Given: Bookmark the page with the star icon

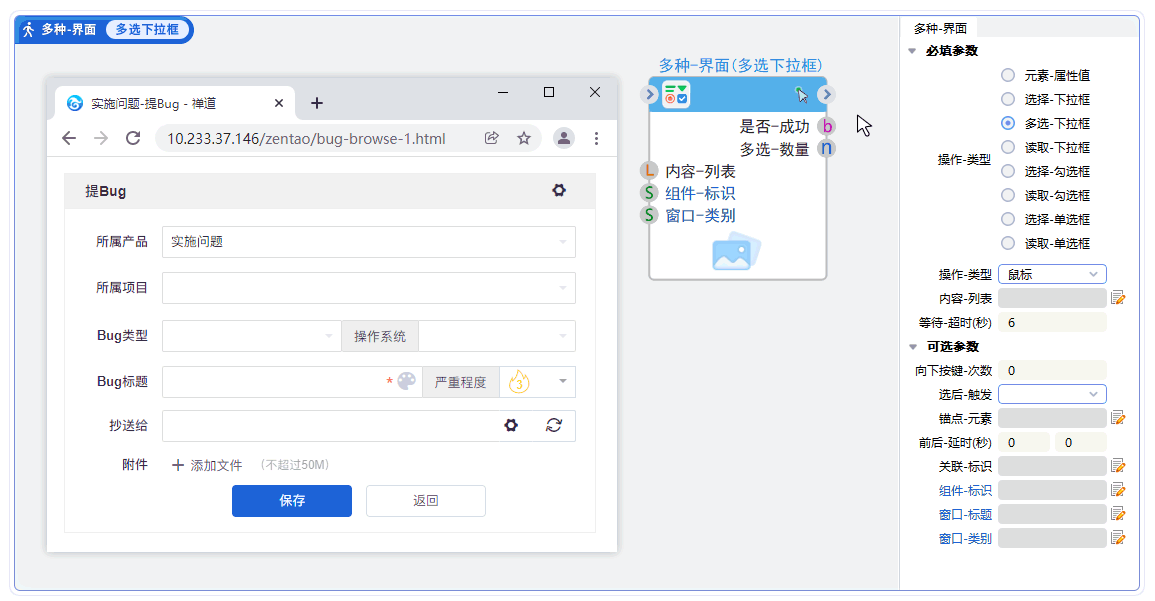Looking at the screenshot, I should (524, 138).
